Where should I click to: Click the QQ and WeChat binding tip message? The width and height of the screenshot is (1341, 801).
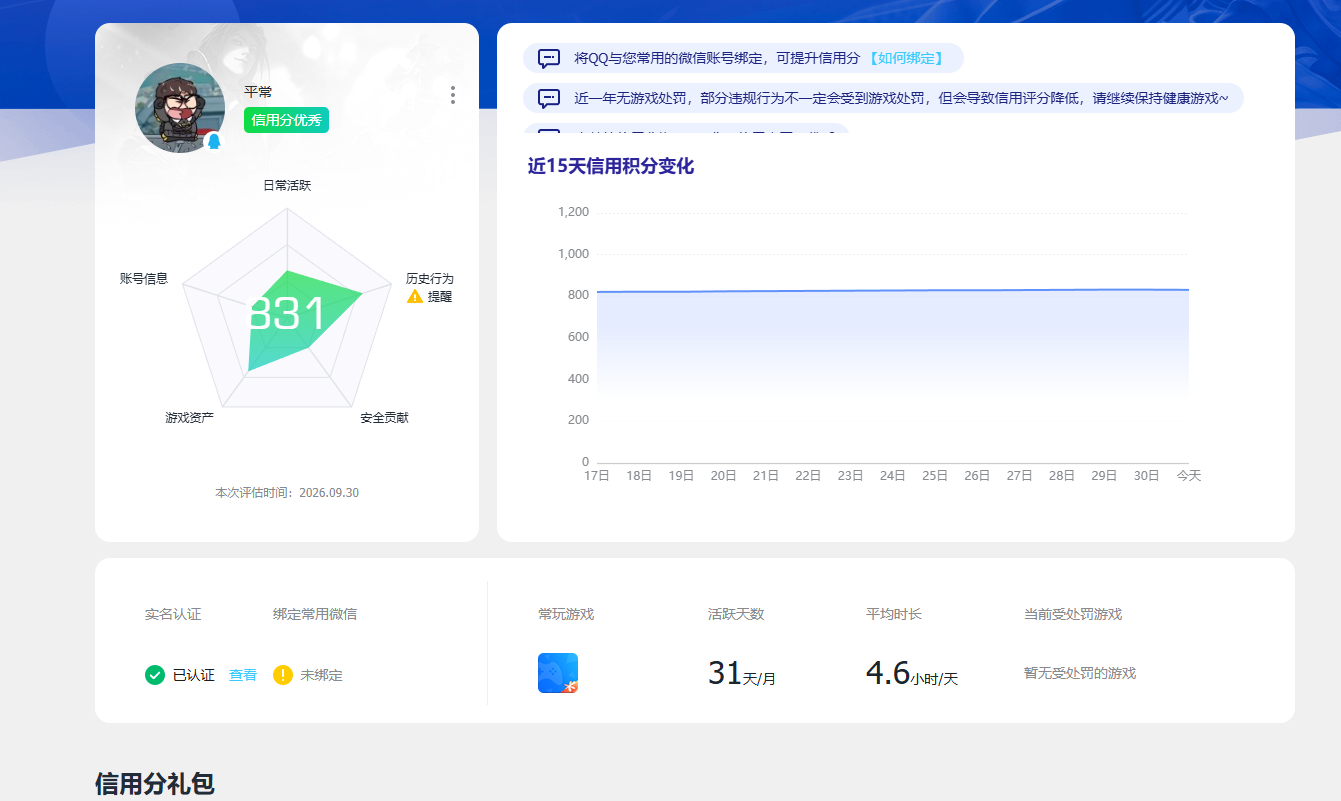(x=743, y=58)
